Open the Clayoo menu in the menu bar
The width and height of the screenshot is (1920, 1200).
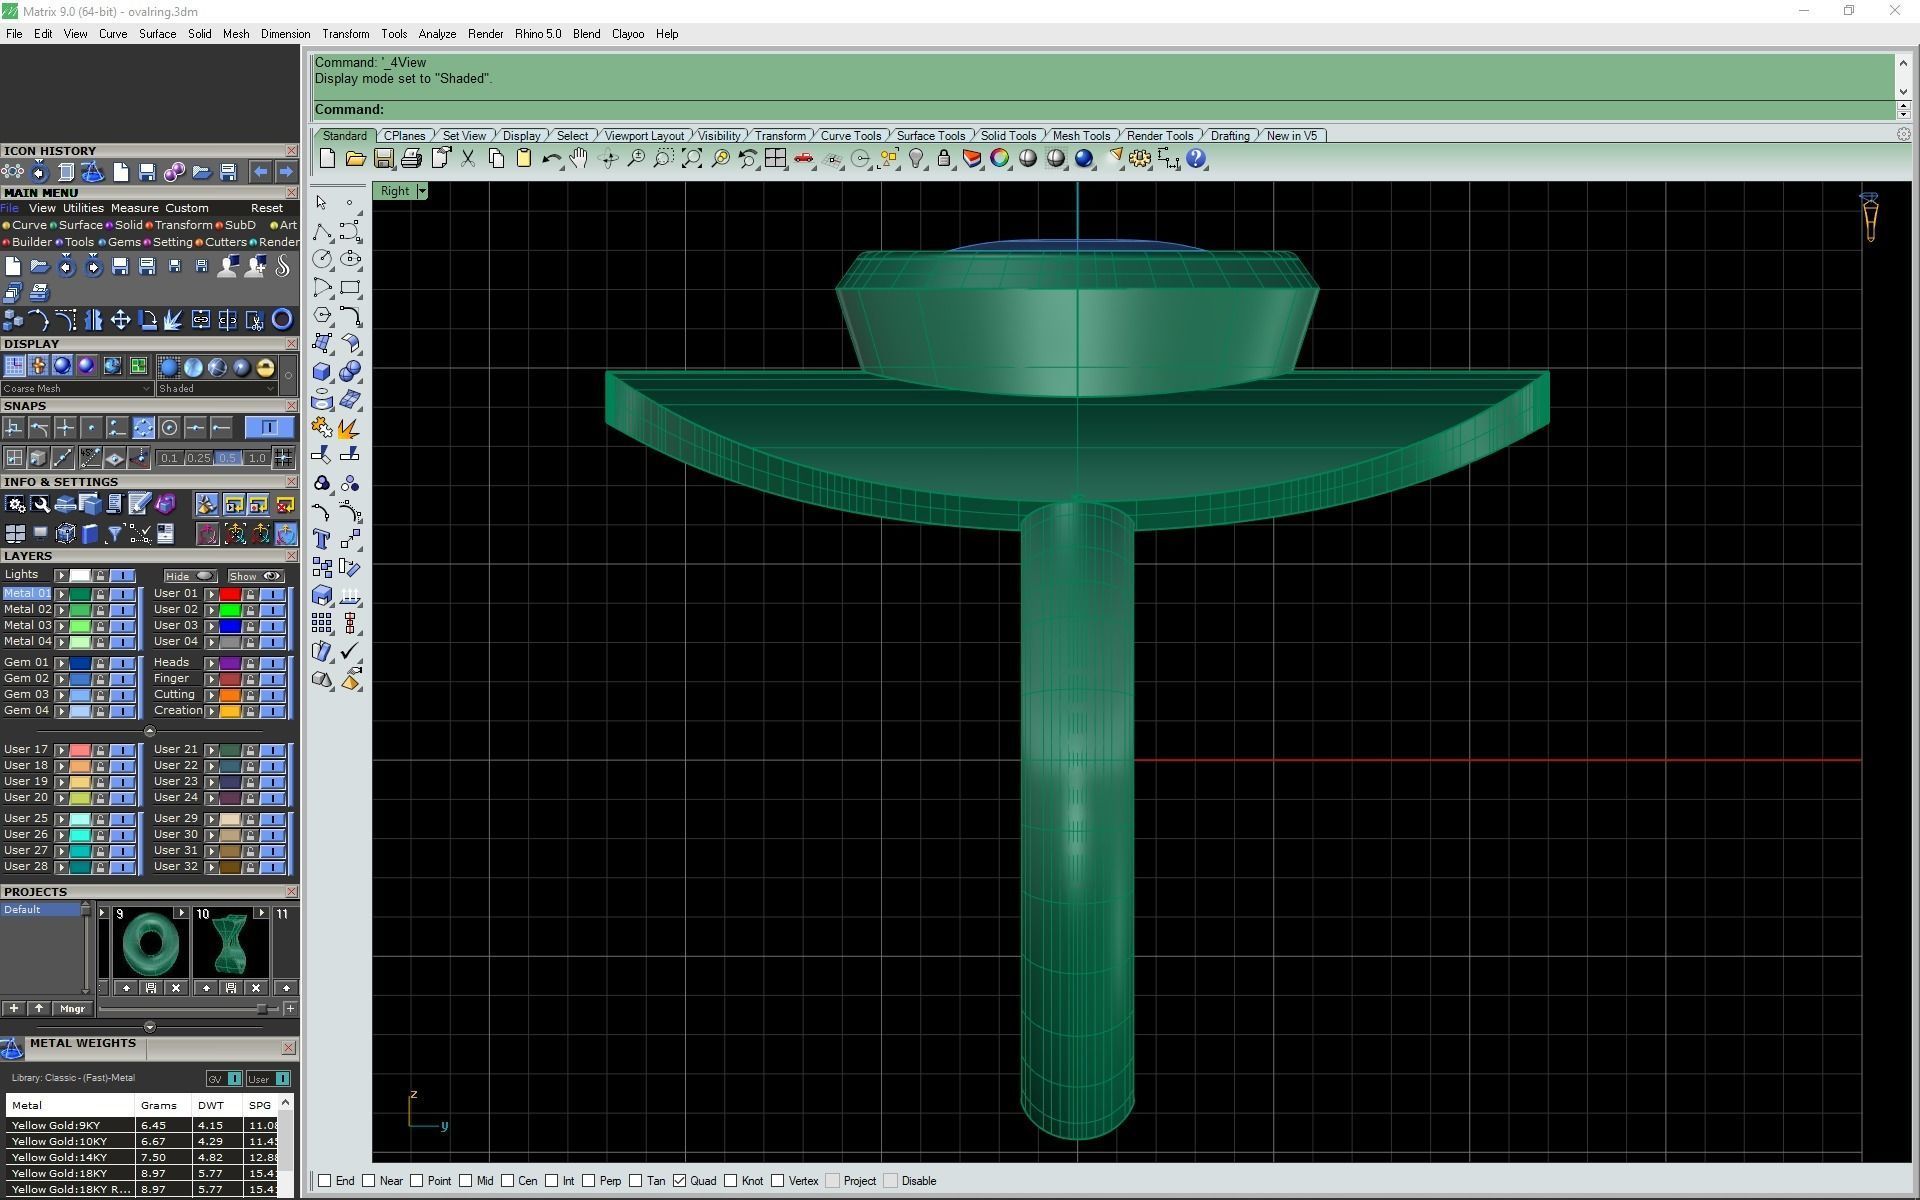pyautogui.click(x=628, y=34)
